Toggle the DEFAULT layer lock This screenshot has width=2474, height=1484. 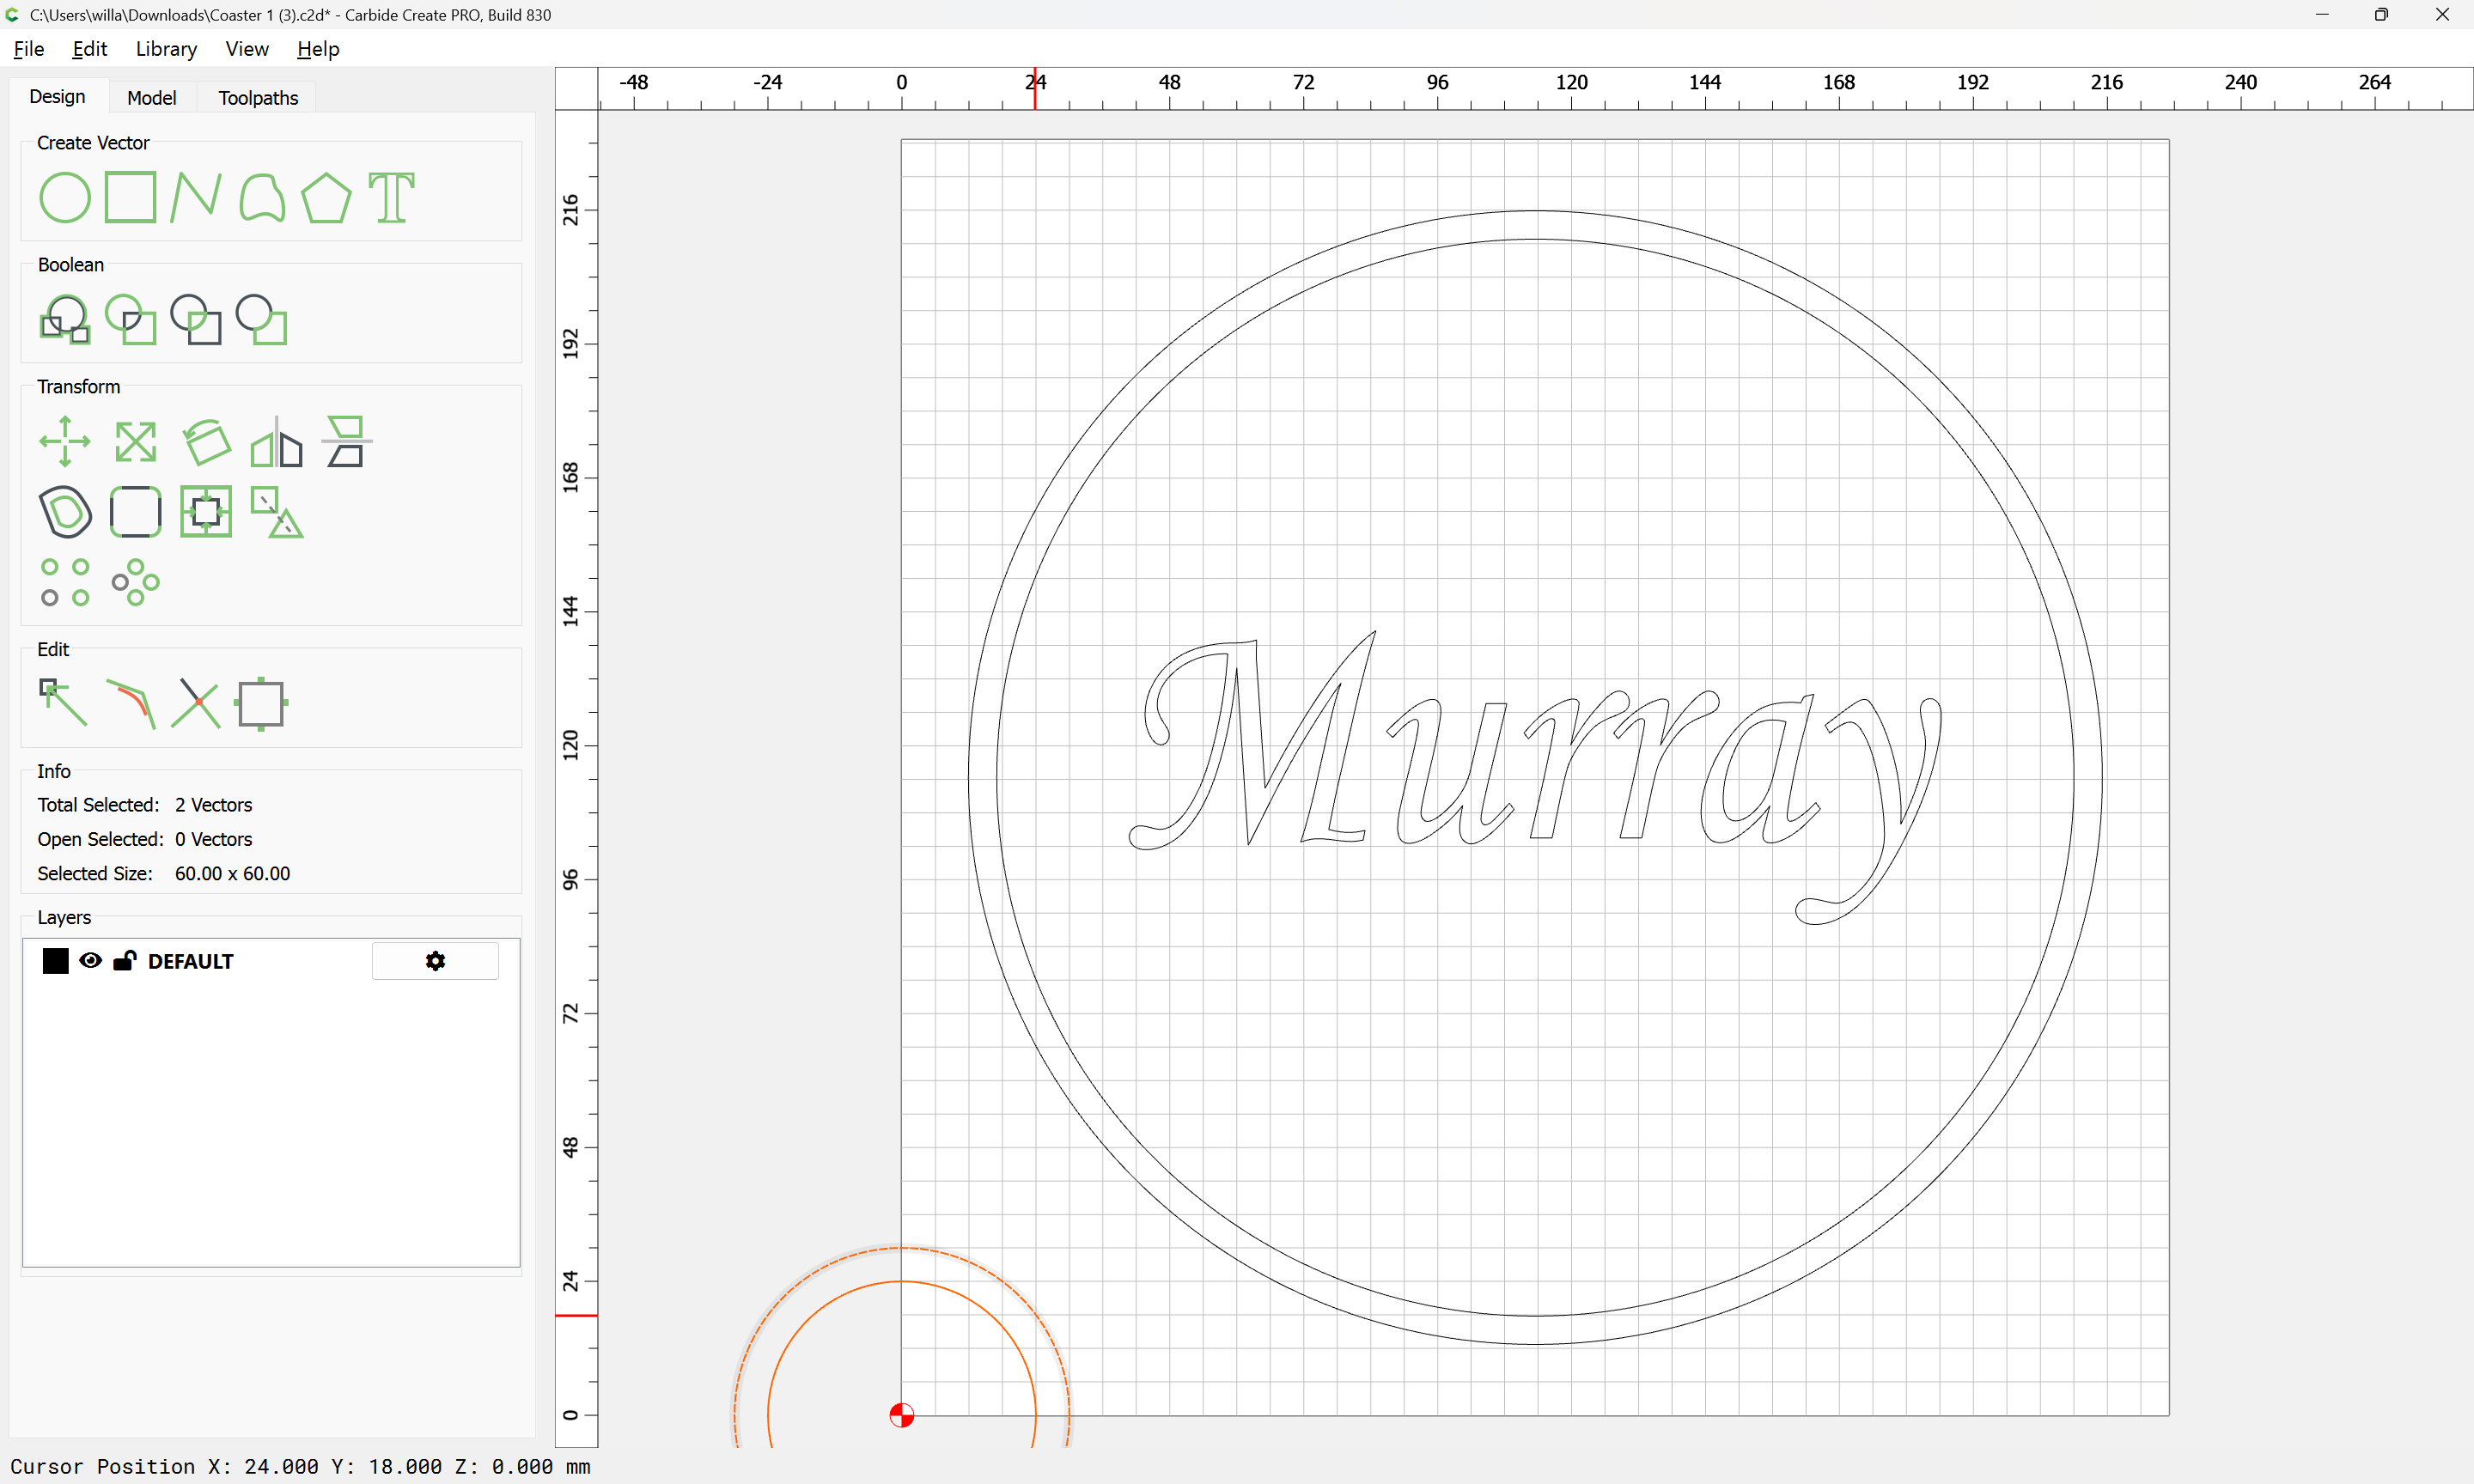(124, 961)
